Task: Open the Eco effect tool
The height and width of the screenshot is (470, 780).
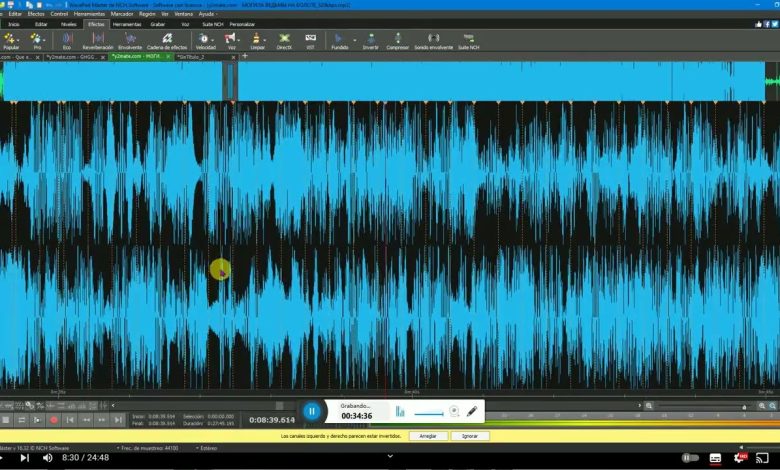Action: pos(67,40)
